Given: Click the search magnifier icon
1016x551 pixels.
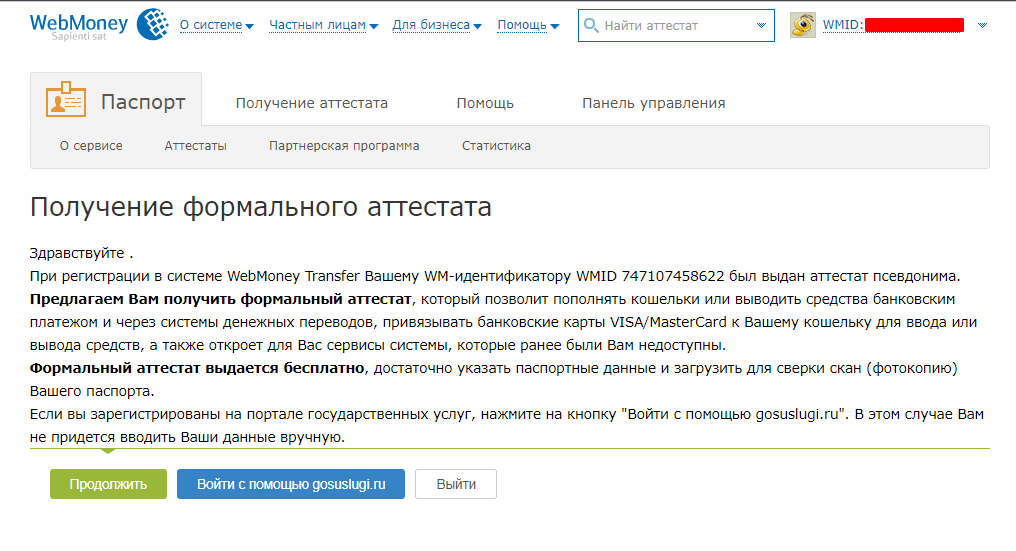Looking at the screenshot, I should 591,25.
